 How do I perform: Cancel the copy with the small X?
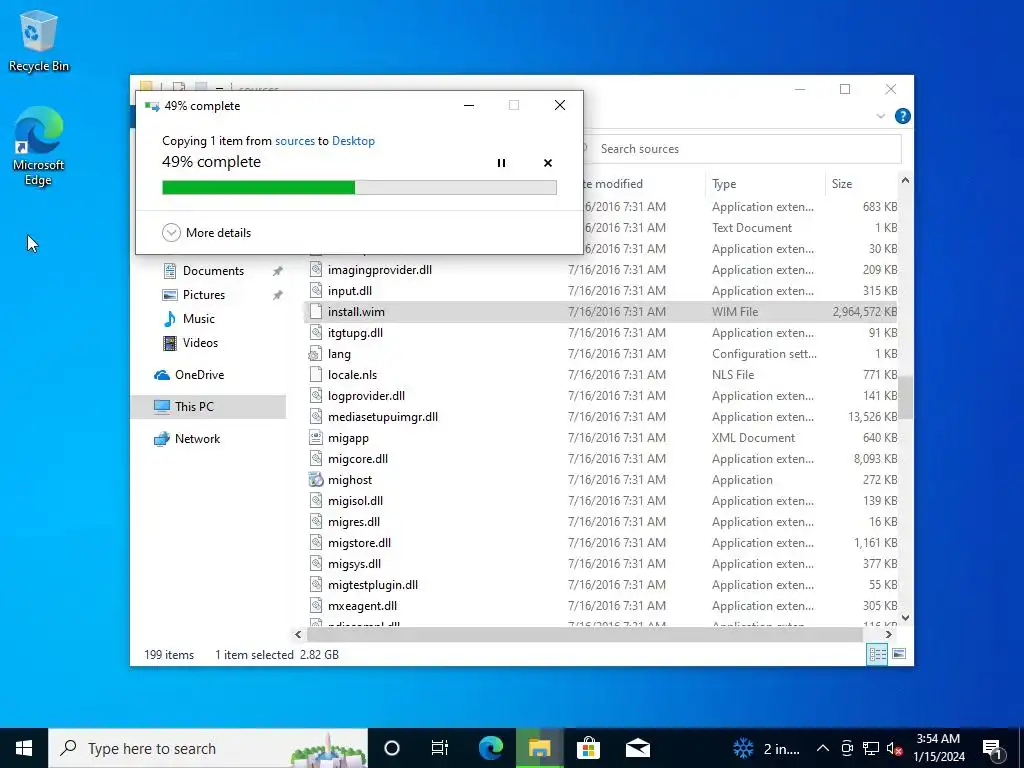(548, 163)
